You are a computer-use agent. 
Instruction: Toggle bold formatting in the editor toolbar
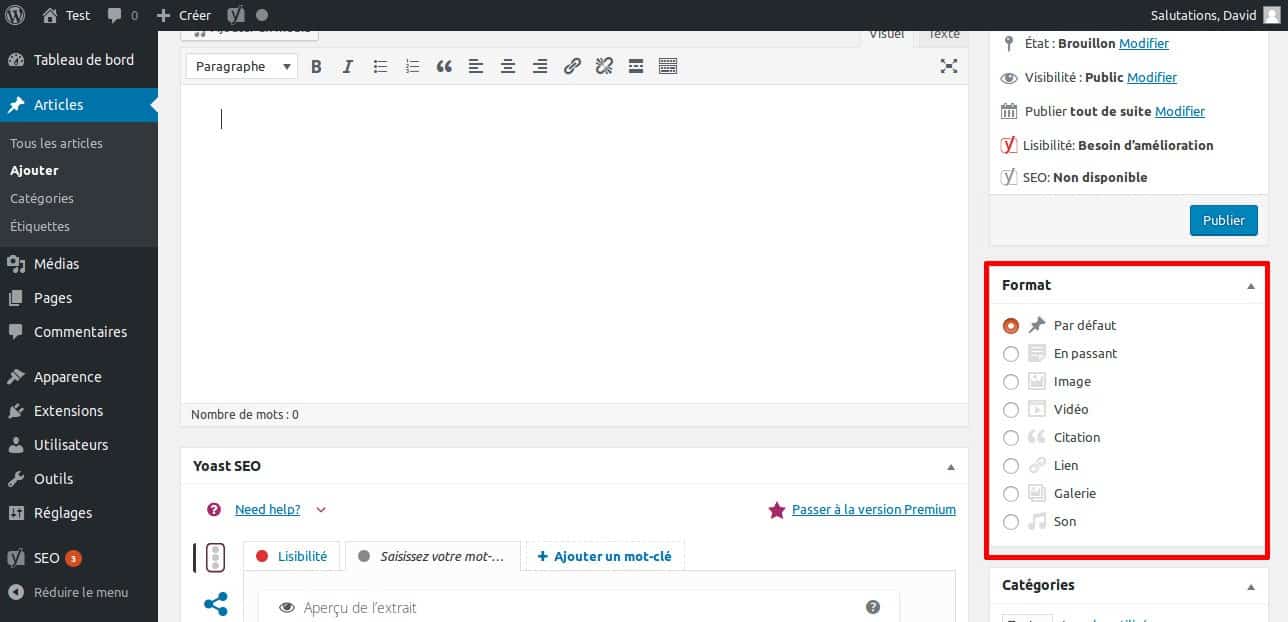pyautogui.click(x=316, y=66)
